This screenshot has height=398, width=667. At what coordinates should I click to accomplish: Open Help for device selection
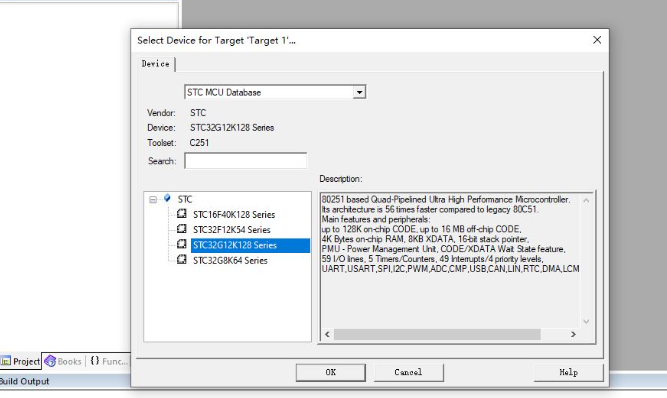pos(568,372)
